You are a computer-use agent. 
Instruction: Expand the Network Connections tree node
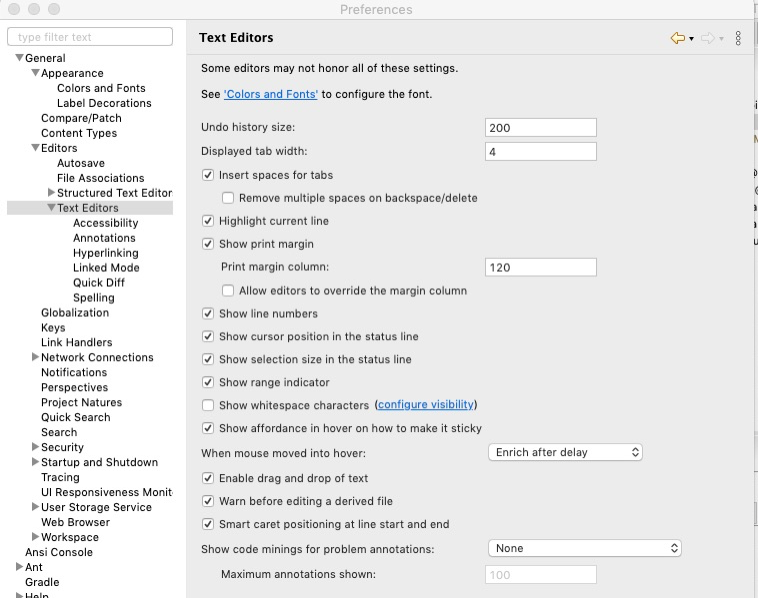click(x=36, y=357)
